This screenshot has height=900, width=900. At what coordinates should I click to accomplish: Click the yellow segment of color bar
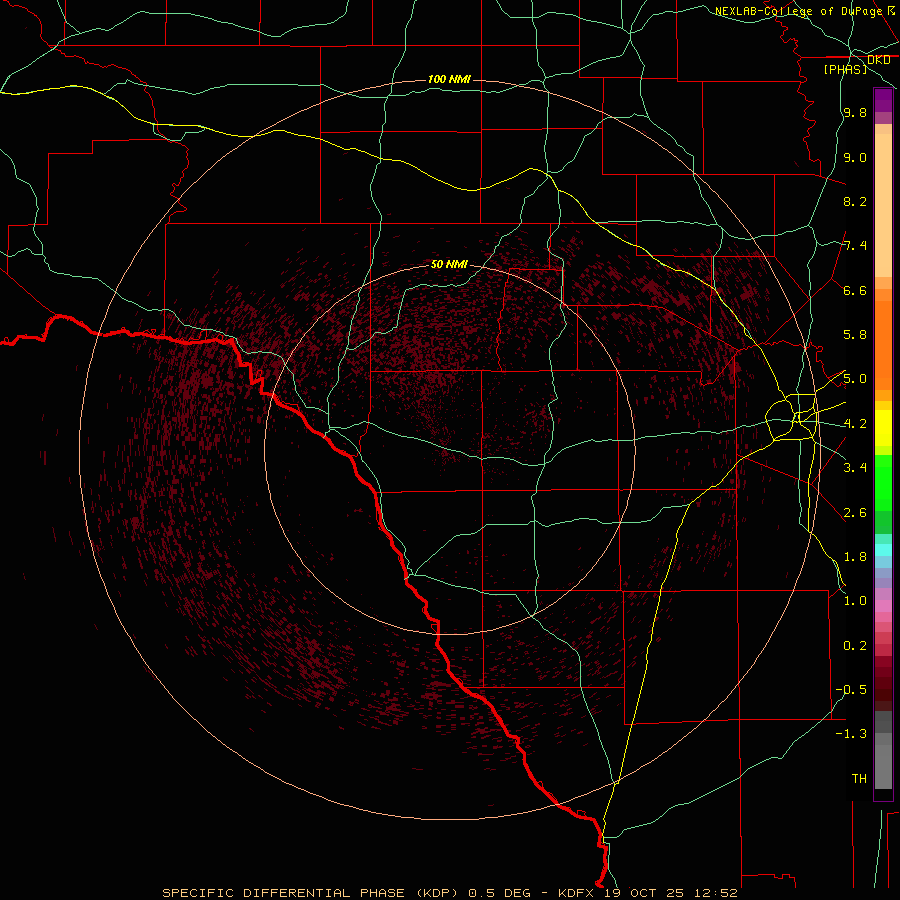coord(883,428)
